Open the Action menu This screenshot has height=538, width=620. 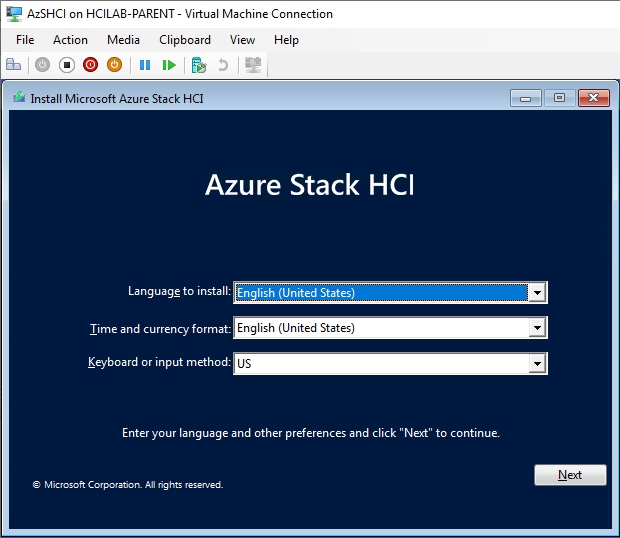click(70, 40)
